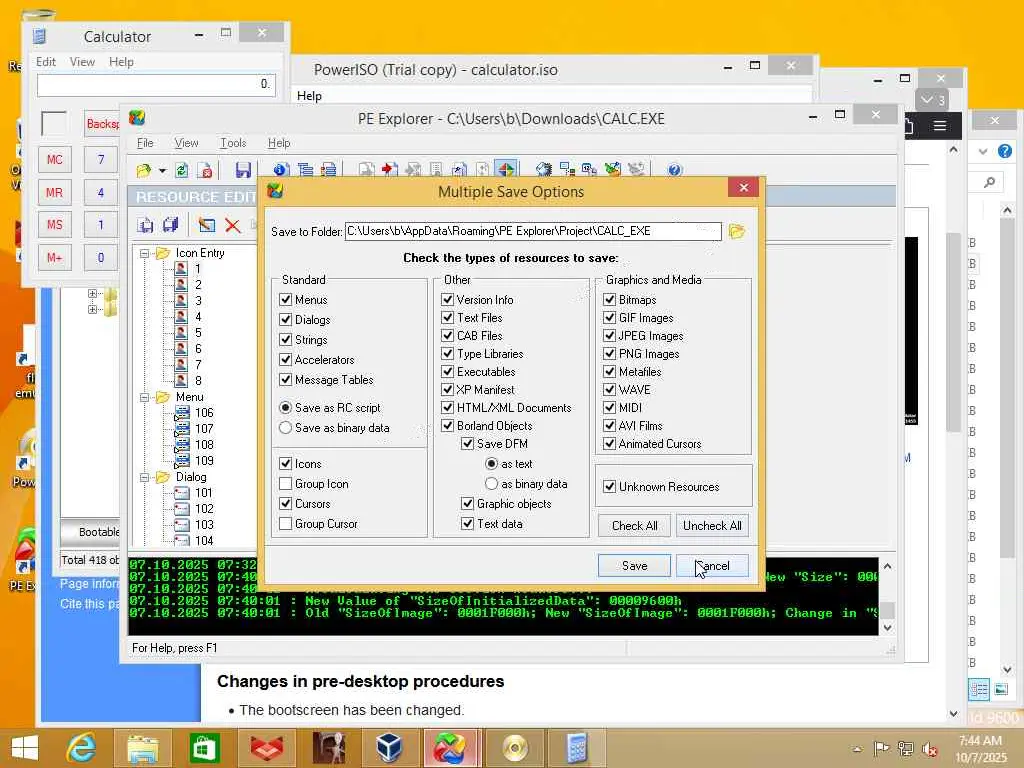Image resolution: width=1024 pixels, height=768 pixels.
Task: Select Menu resource 106 in the tree
Action: click(204, 413)
